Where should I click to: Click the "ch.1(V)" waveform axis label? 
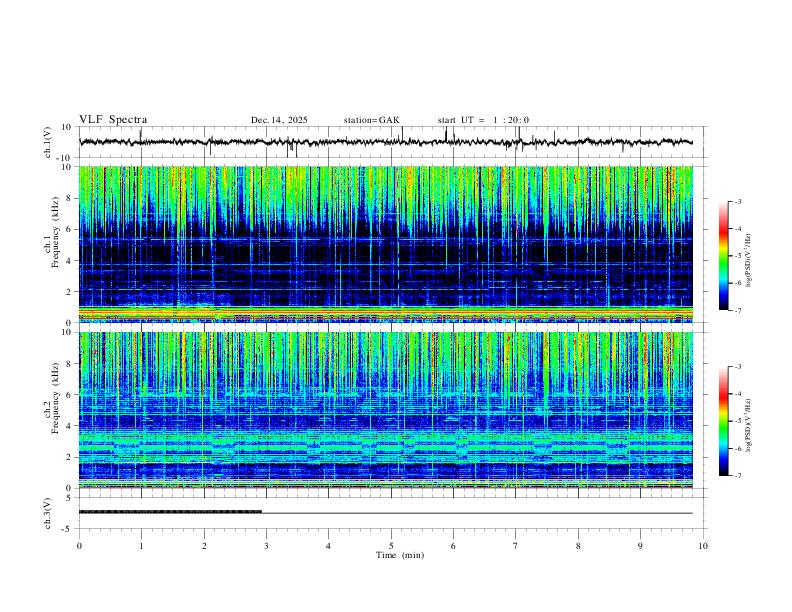pos(48,142)
